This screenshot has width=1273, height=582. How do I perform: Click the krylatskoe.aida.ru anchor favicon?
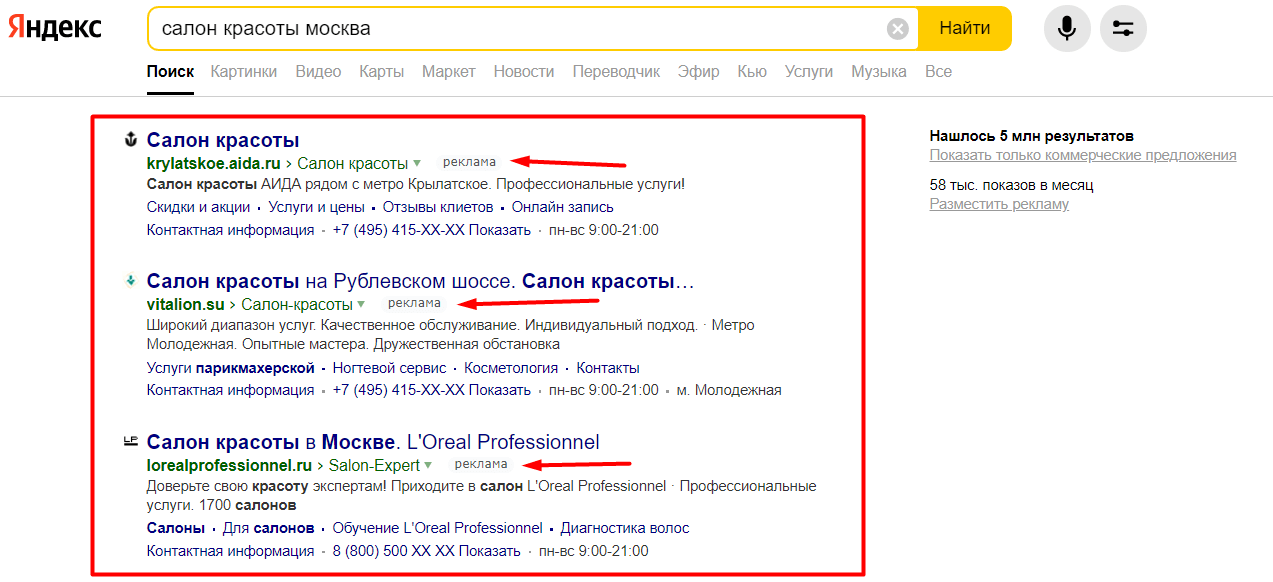(129, 139)
